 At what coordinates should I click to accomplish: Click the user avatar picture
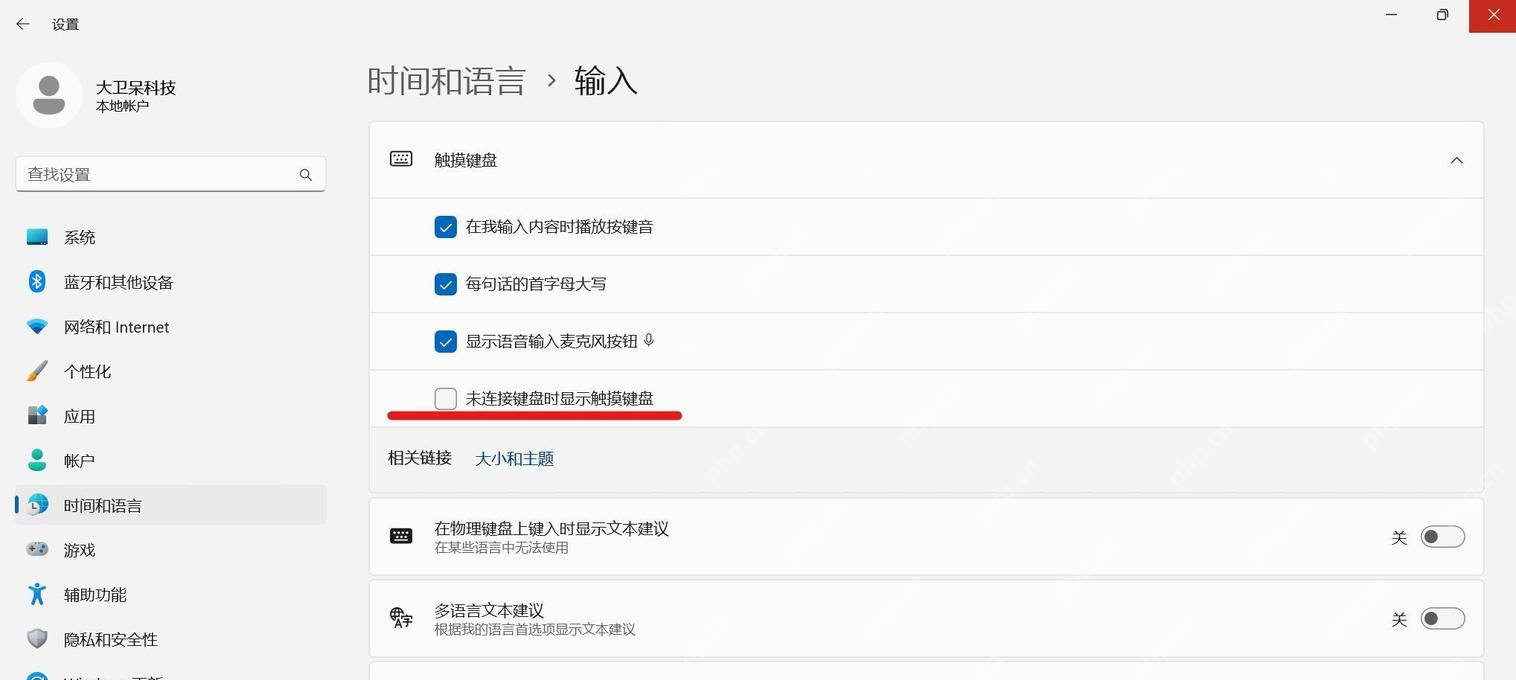49,95
